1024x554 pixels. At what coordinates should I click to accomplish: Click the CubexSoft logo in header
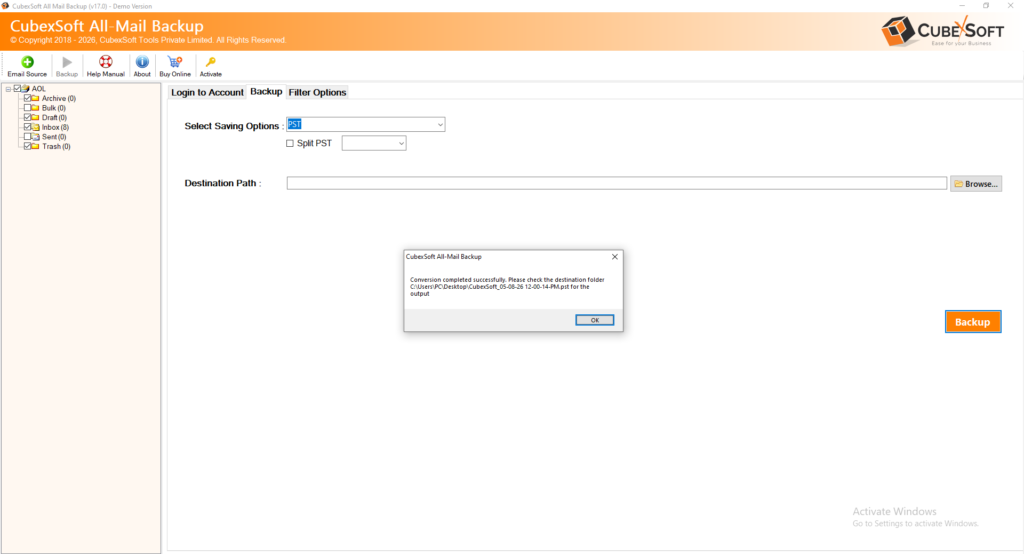click(942, 31)
